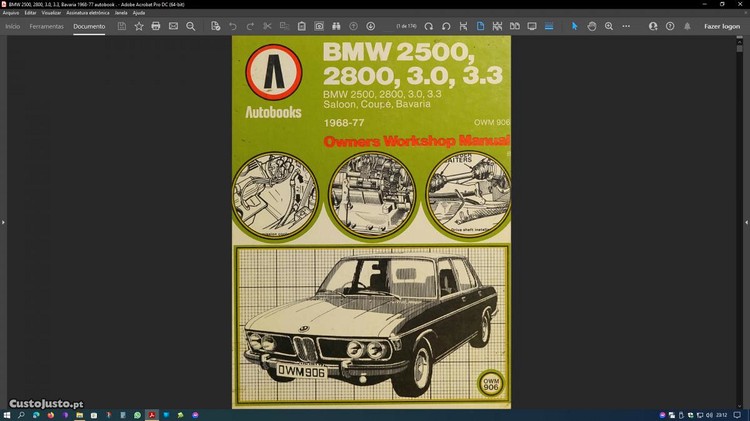The image size is (750, 421).
Task: Activate the arrow selection tool
Action: 575,26
